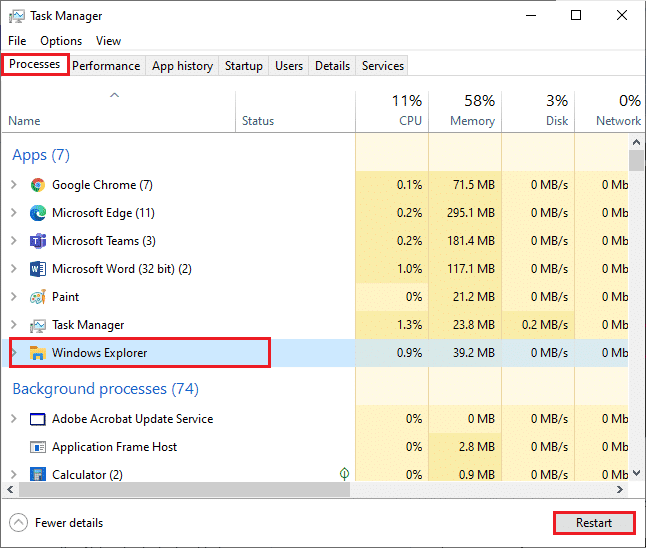Click the vertical scrollbar down arrow
Screen dimensions: 646x548
(637, 473)
